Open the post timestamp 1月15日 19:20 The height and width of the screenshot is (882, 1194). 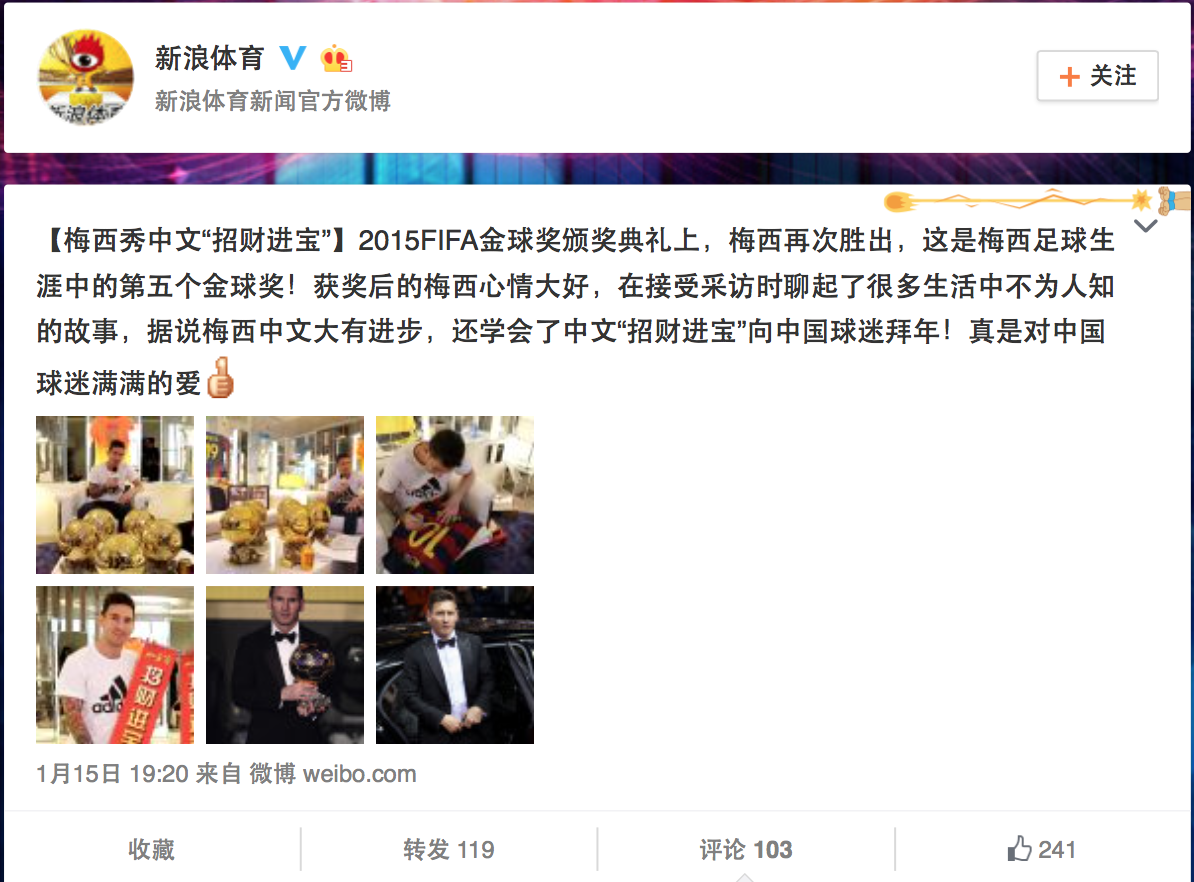click(x=113, y=774)
